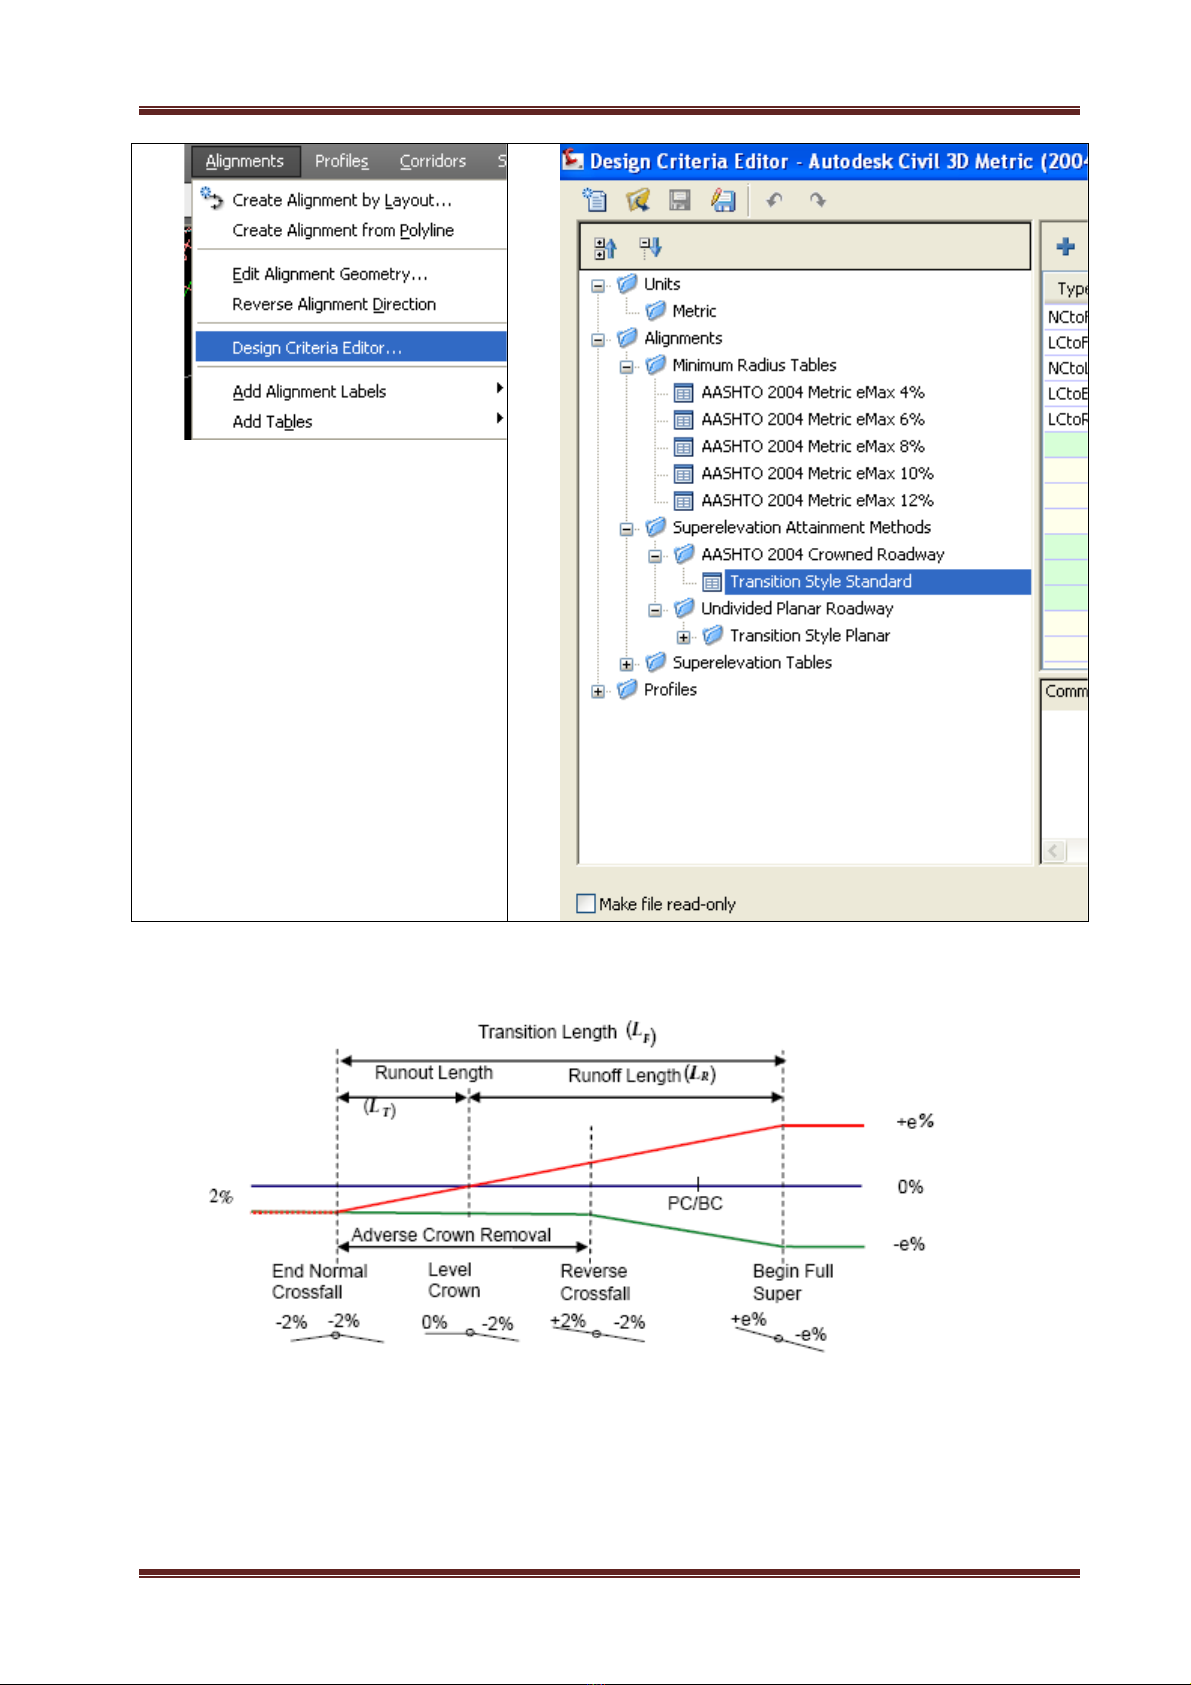Open the Add Alignment Labels submenu
Image resolution: width=1191 pixels, height=1685 pixels.
(351, 391)
